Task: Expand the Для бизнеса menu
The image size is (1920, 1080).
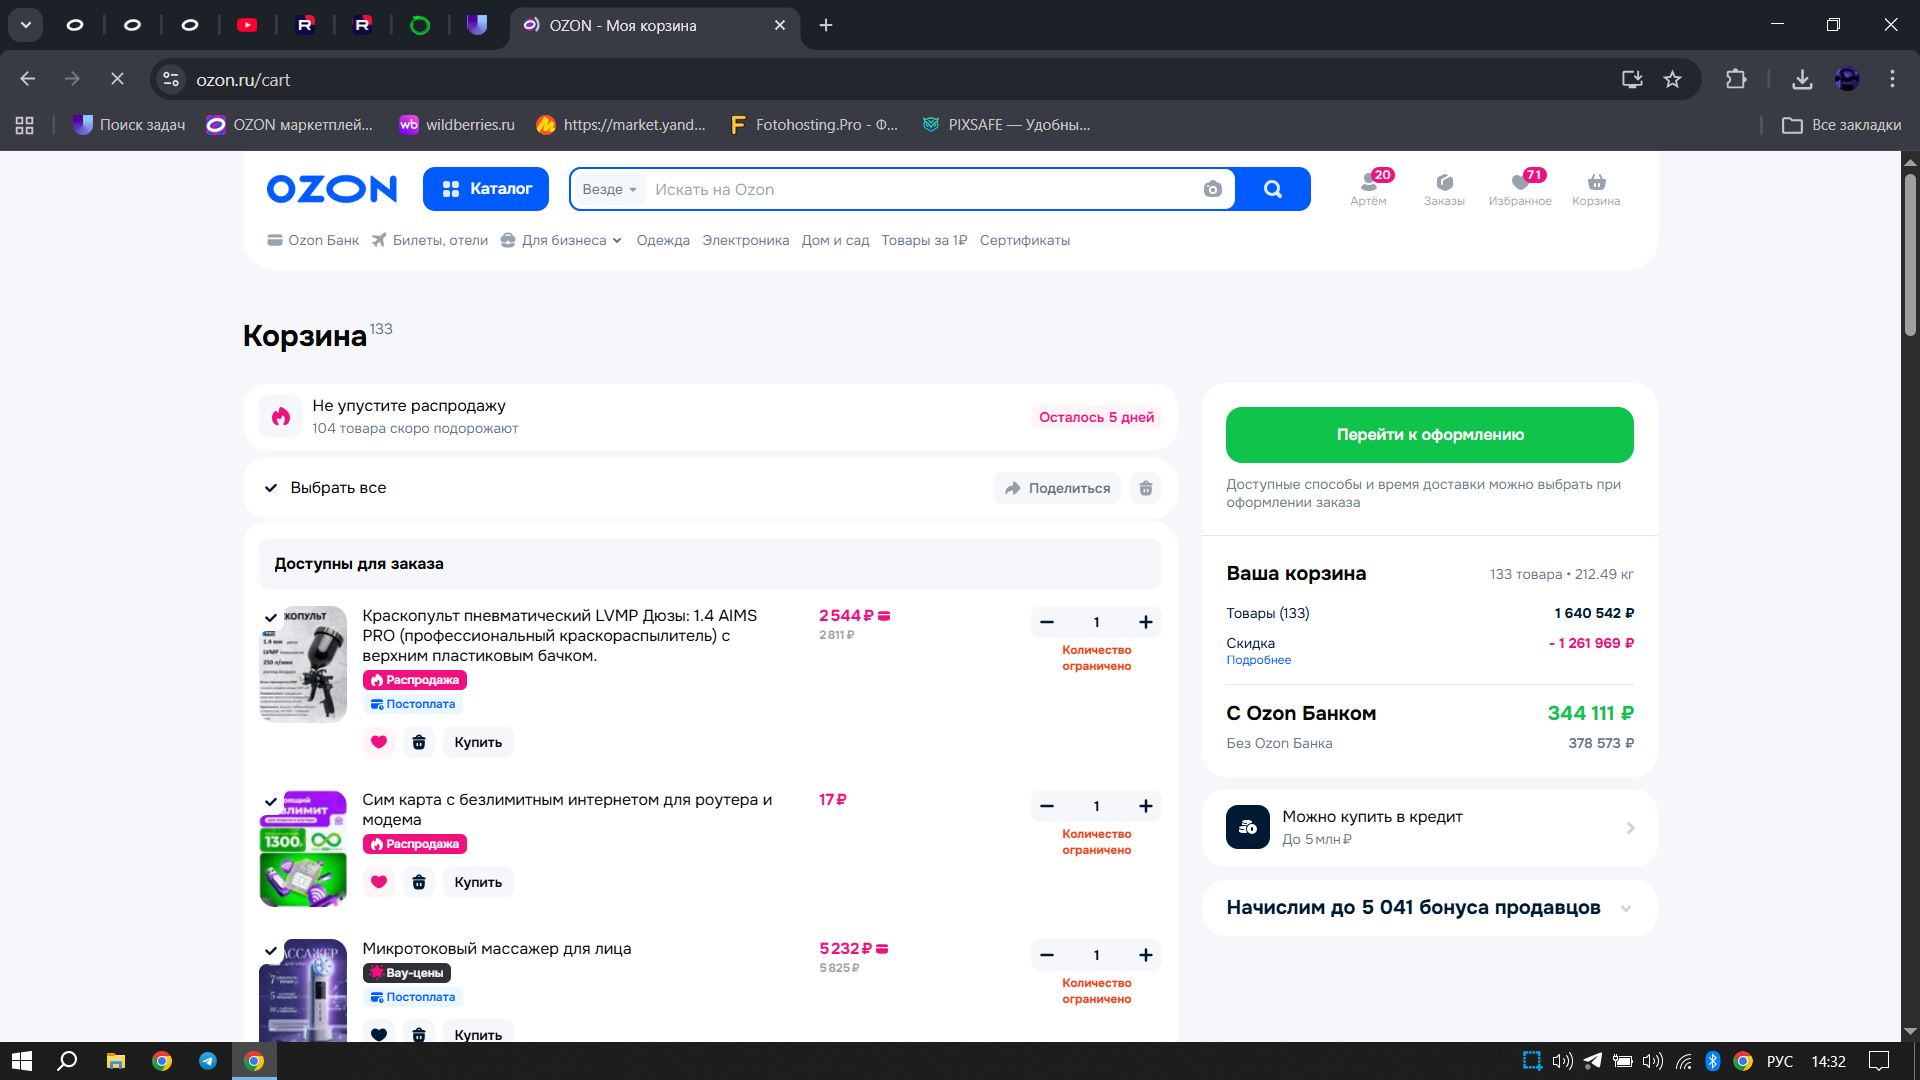Action: (x=563, y=240)
